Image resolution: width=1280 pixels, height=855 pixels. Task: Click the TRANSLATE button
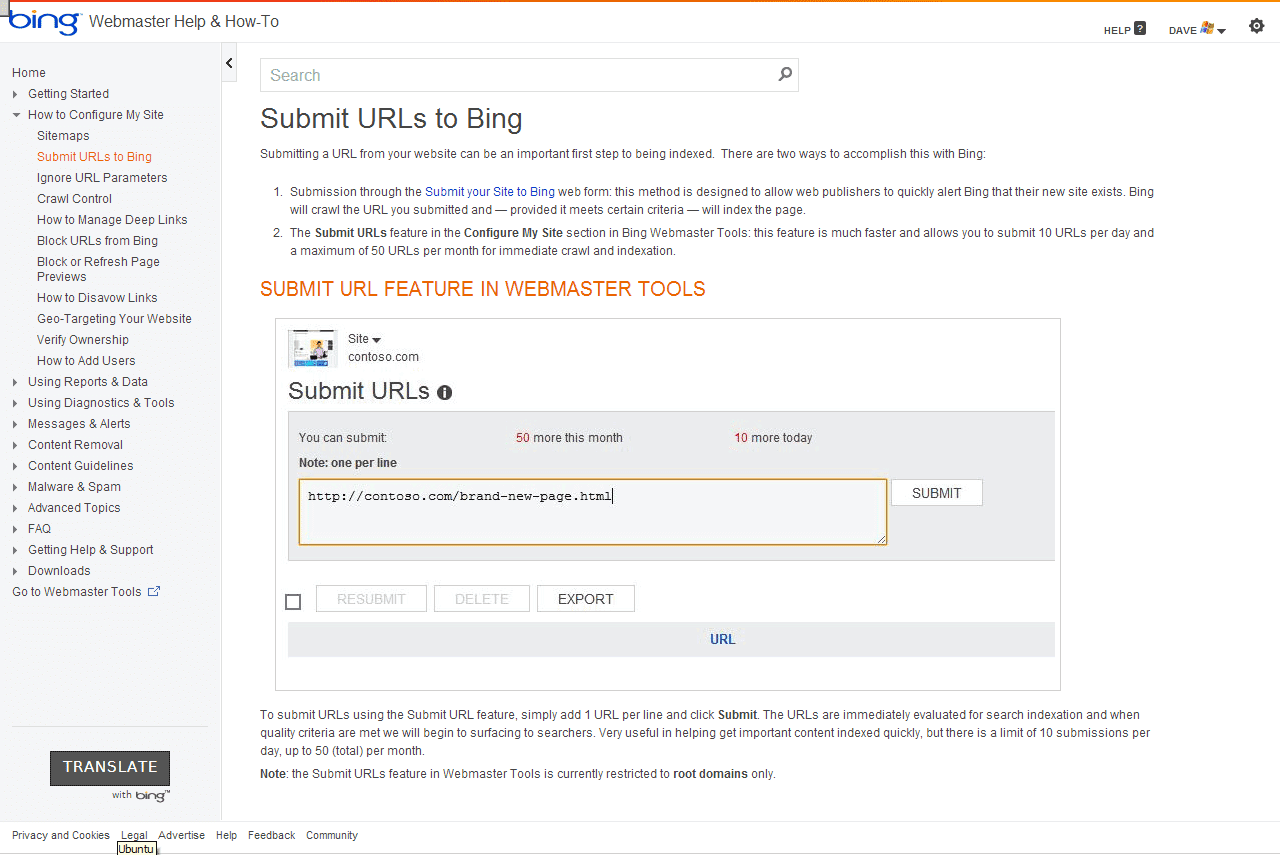point(109,767)
